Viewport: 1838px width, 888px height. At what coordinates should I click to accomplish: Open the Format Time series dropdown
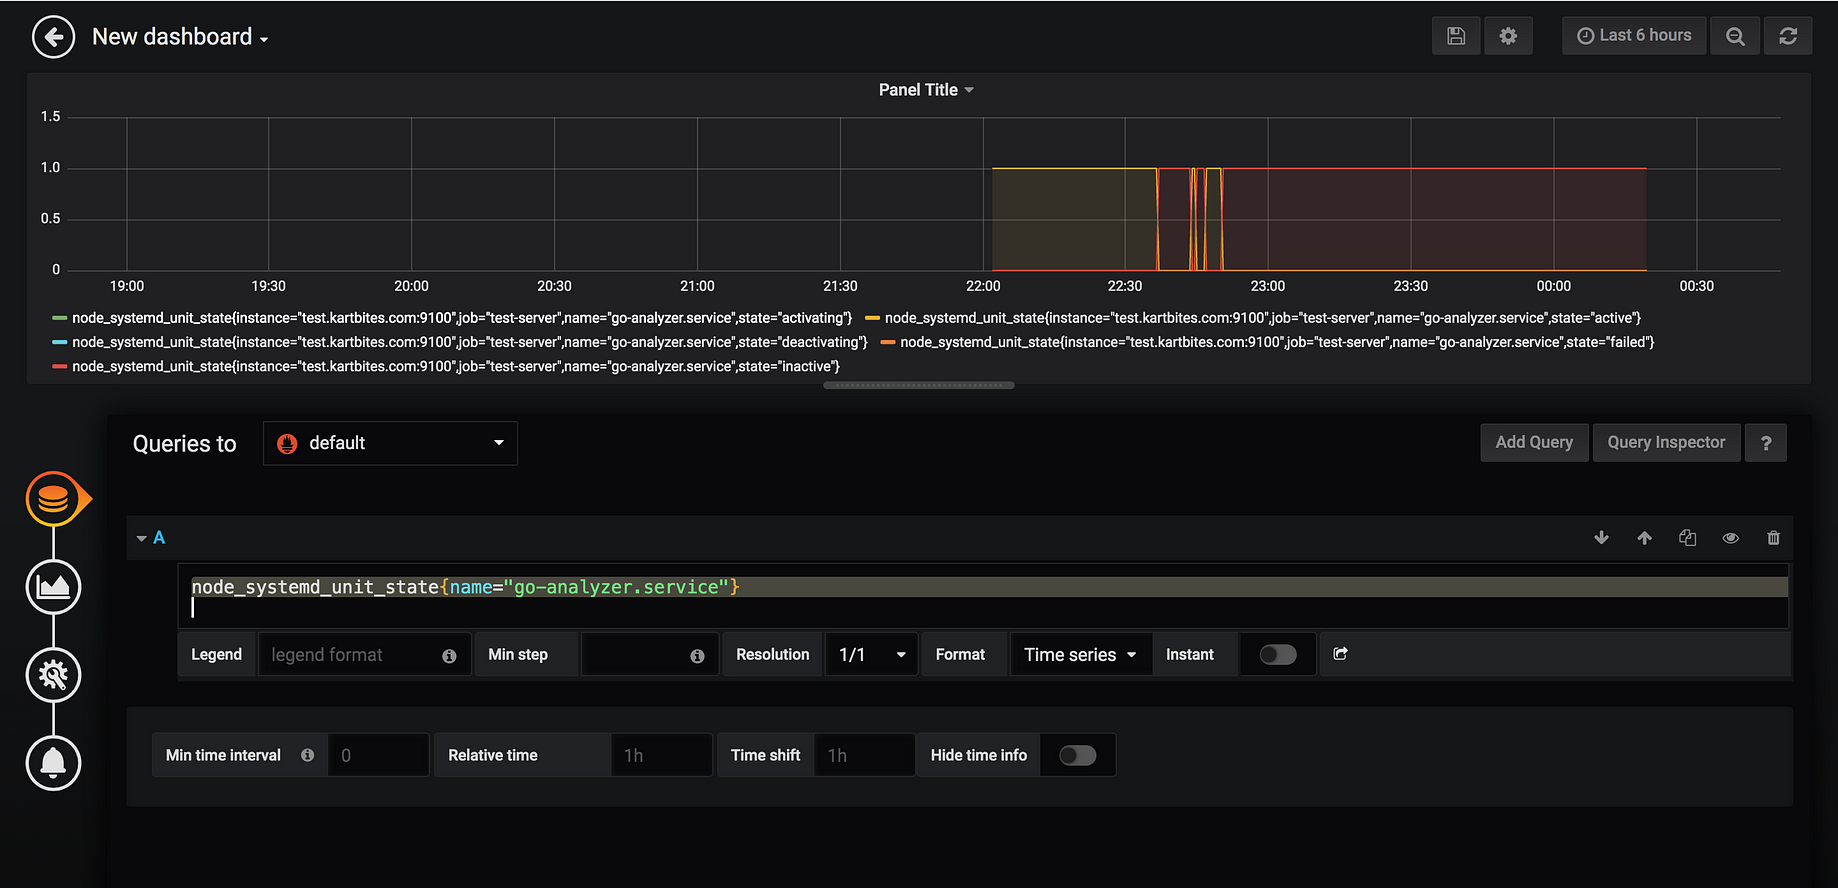[1080, 655]
